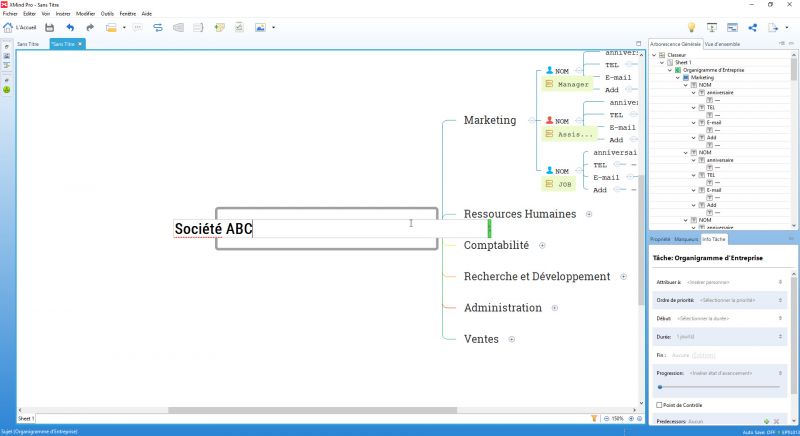
Task: Select the Arborescence Générale tab
Action: click(676, 44)
